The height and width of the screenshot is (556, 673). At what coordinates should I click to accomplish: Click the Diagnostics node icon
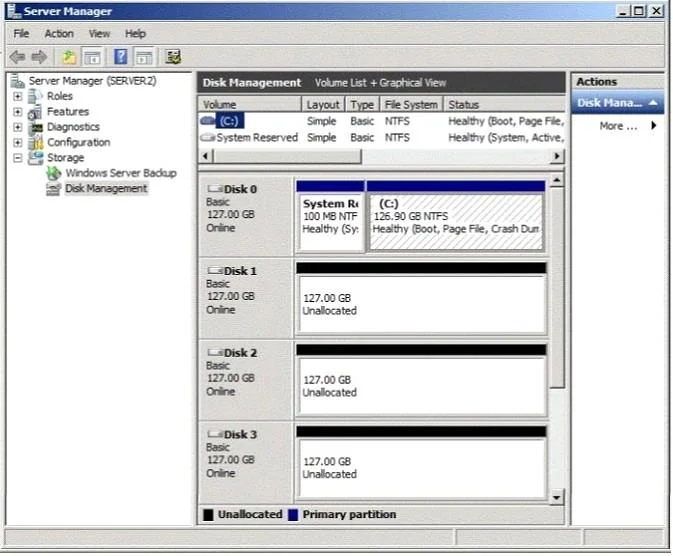click(x=36, y=127)
